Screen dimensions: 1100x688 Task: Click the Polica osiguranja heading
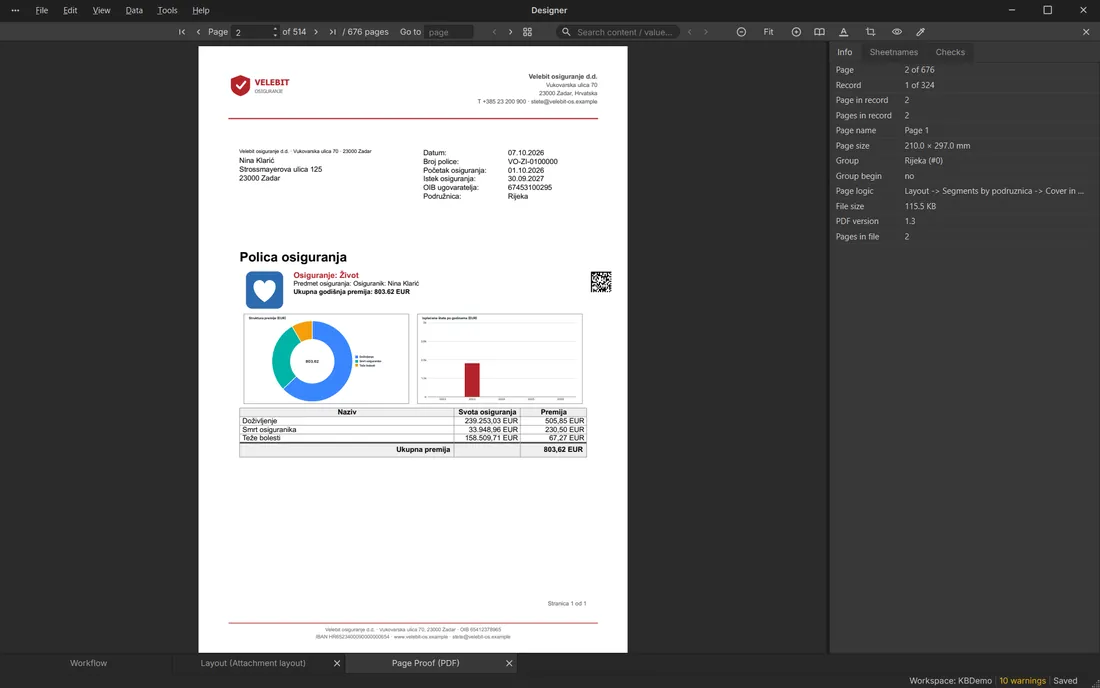[293, 257]
